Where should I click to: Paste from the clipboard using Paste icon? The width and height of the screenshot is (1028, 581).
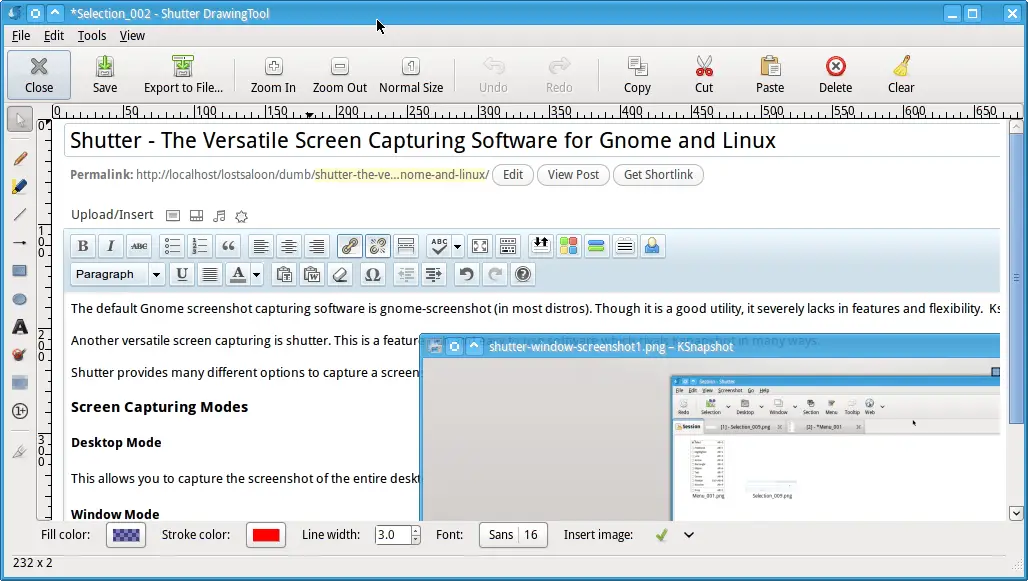coord(770,75)
